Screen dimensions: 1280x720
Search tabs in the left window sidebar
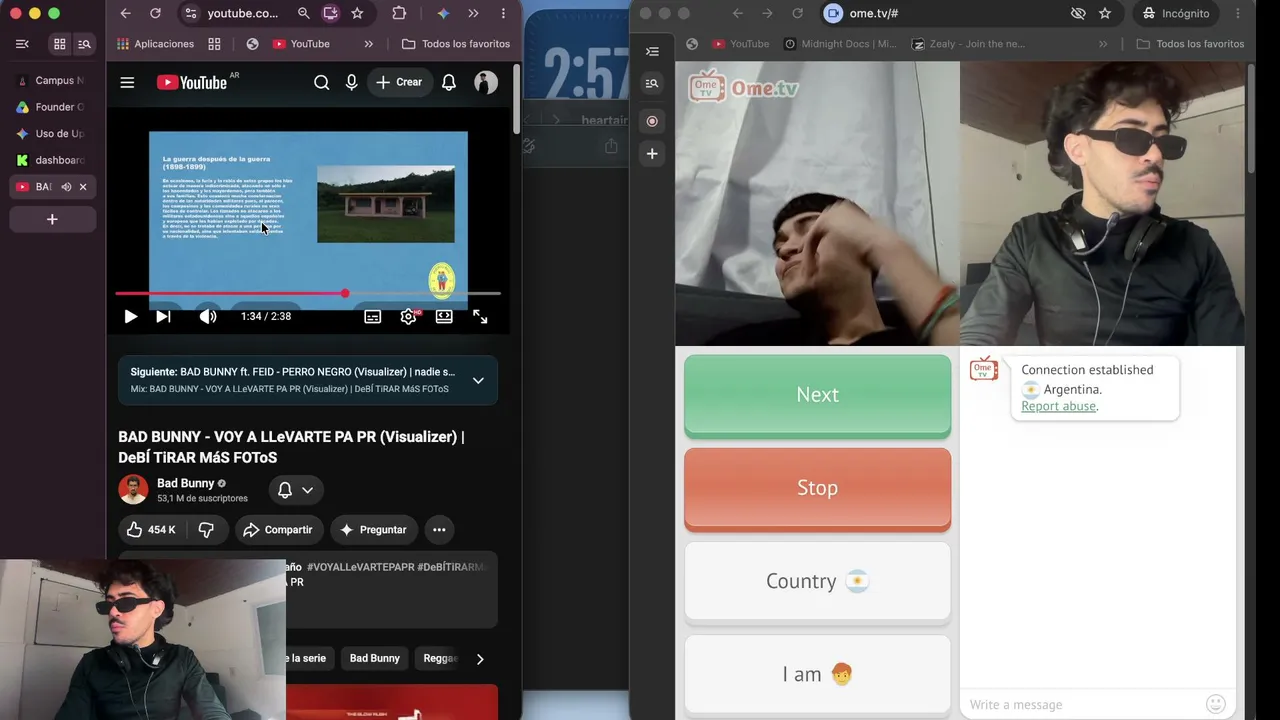point(84,44)
